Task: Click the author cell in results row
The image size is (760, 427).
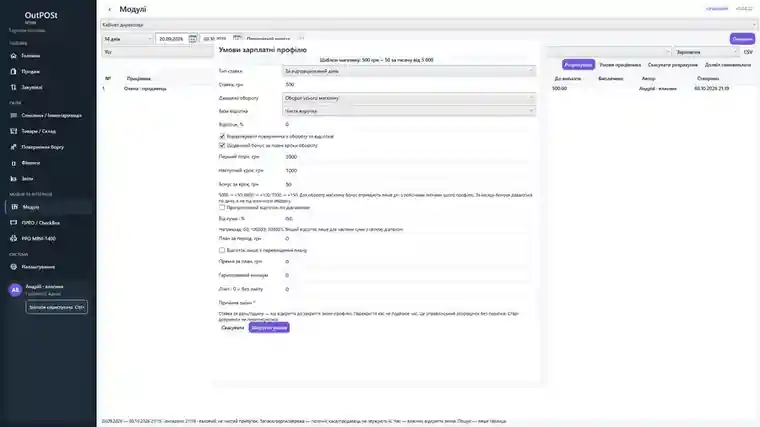Action: [x=658, y=89]
